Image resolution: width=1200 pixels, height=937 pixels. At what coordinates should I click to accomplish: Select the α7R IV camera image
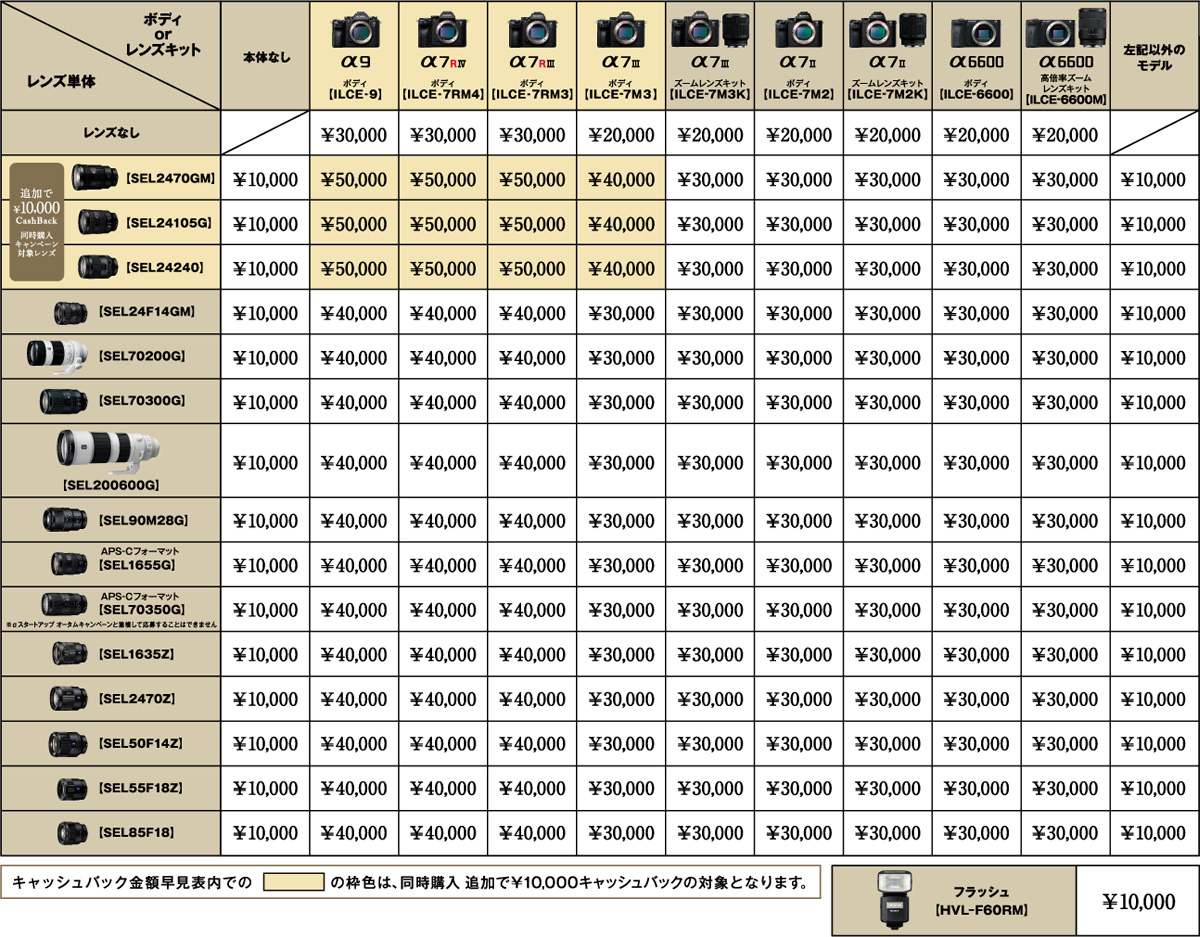tap(443, 32)
